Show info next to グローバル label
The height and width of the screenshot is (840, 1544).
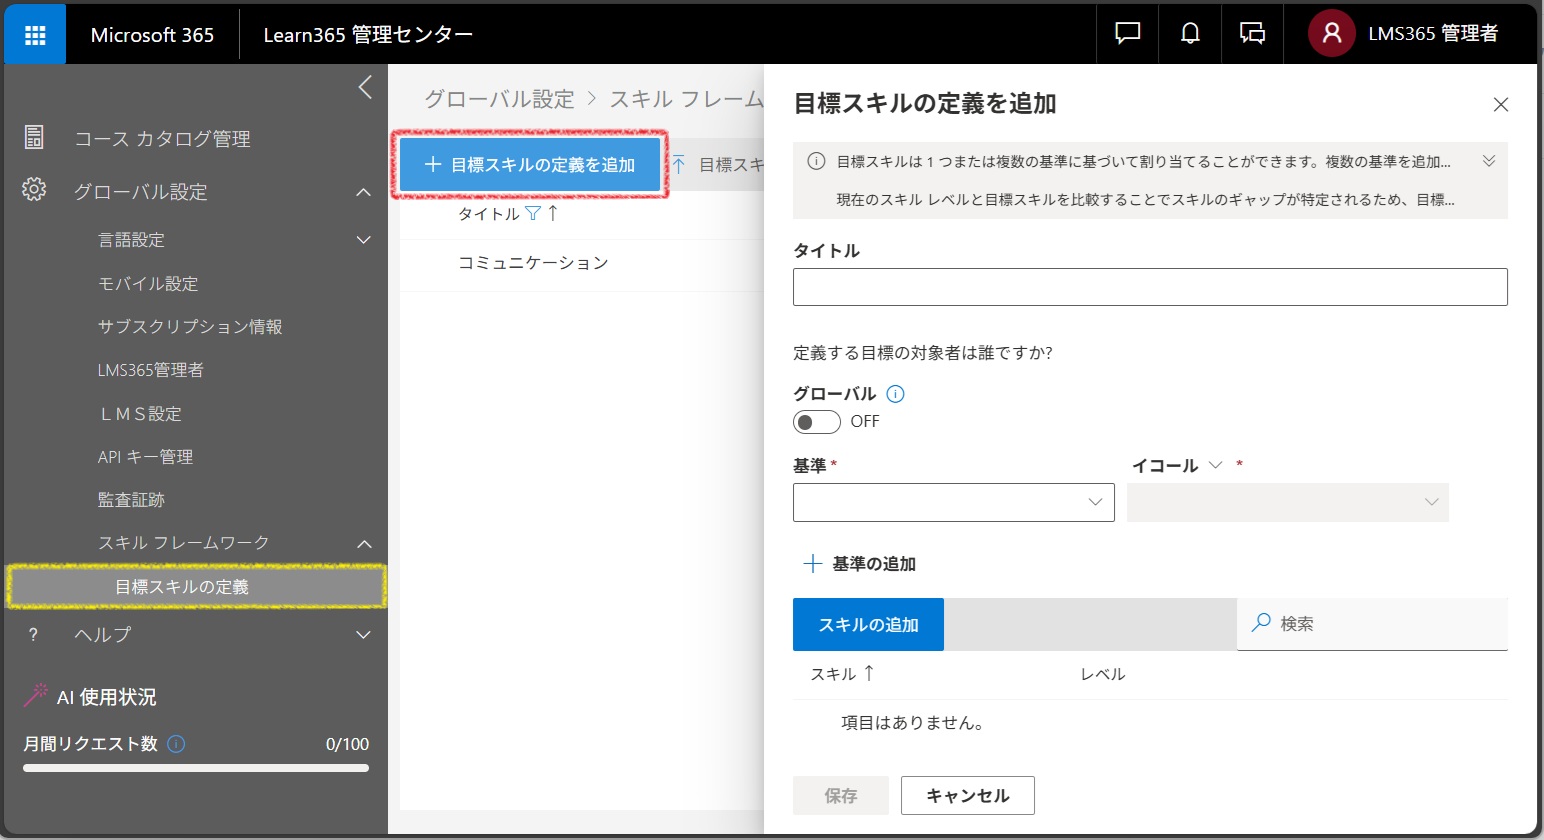896,394
